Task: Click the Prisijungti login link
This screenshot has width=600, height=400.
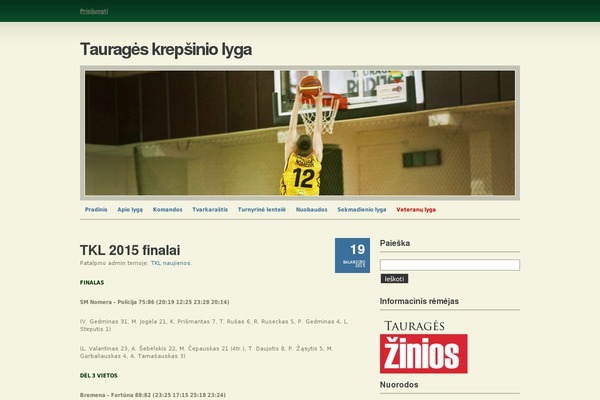Action: (94, 11)
